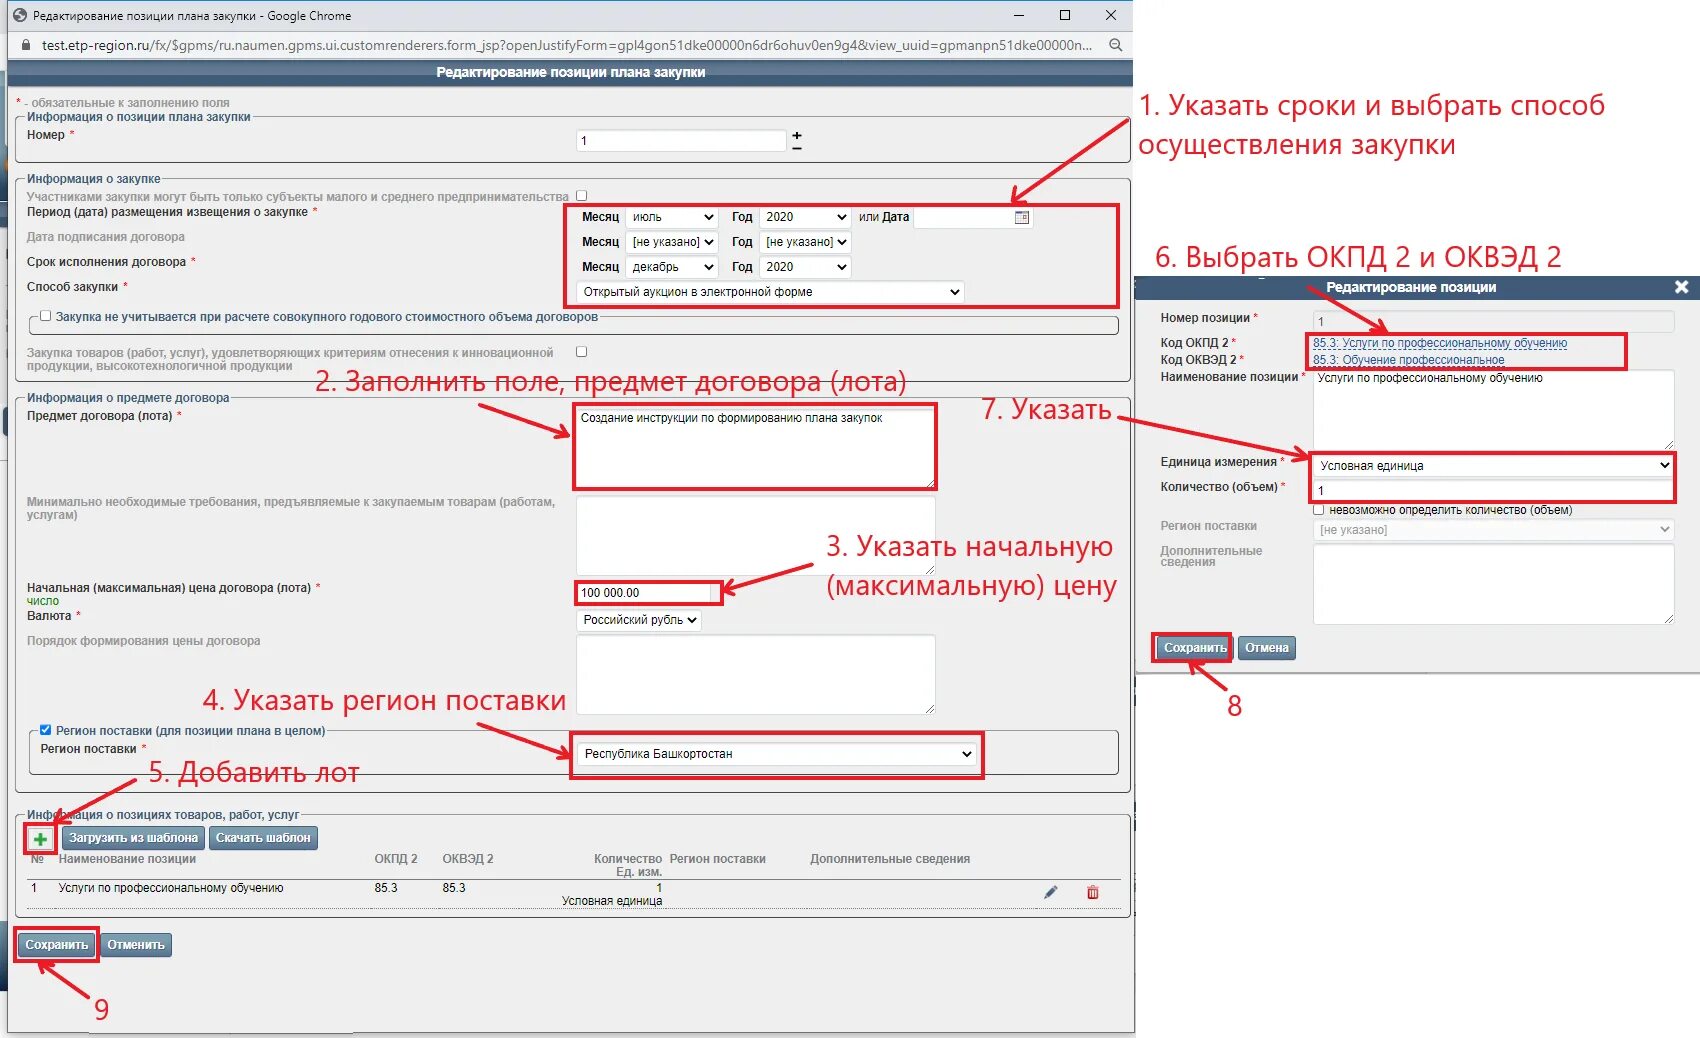1700x1038 pixels.
Task: Click the zoom magnifier icon in address bar
Action: (1116, 45)
